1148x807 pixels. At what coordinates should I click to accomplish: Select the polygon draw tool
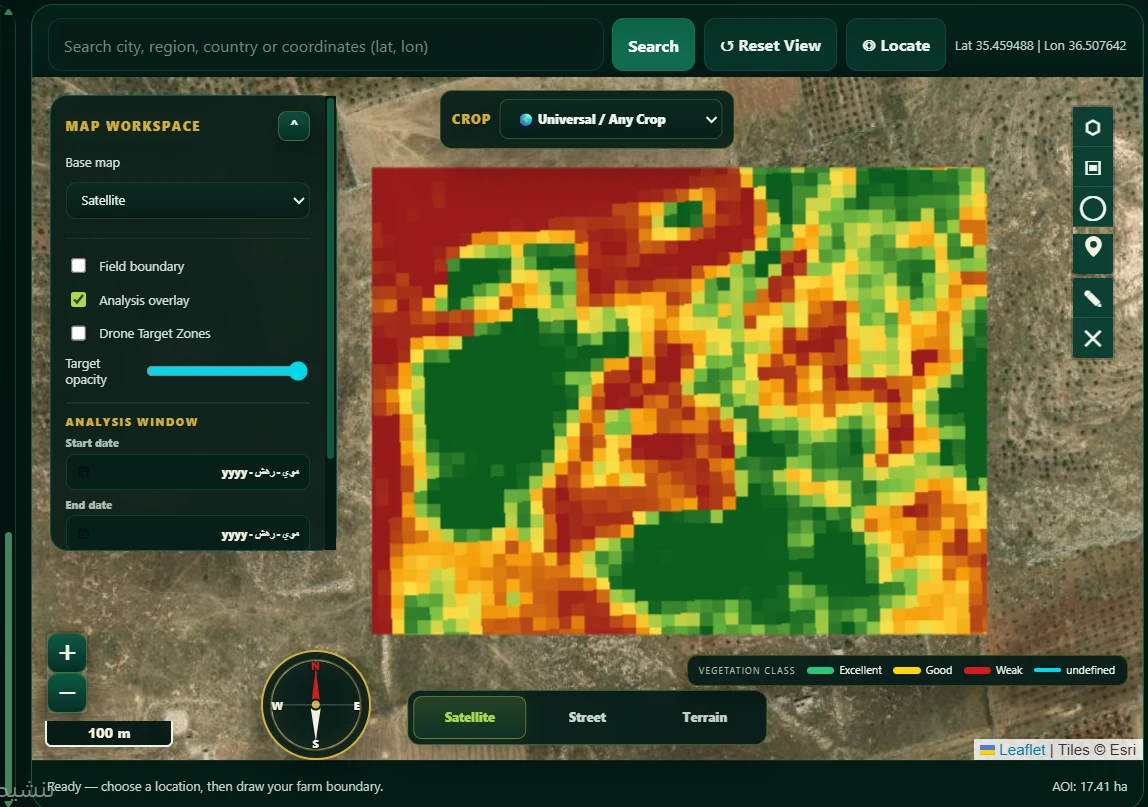point(1092,127)
